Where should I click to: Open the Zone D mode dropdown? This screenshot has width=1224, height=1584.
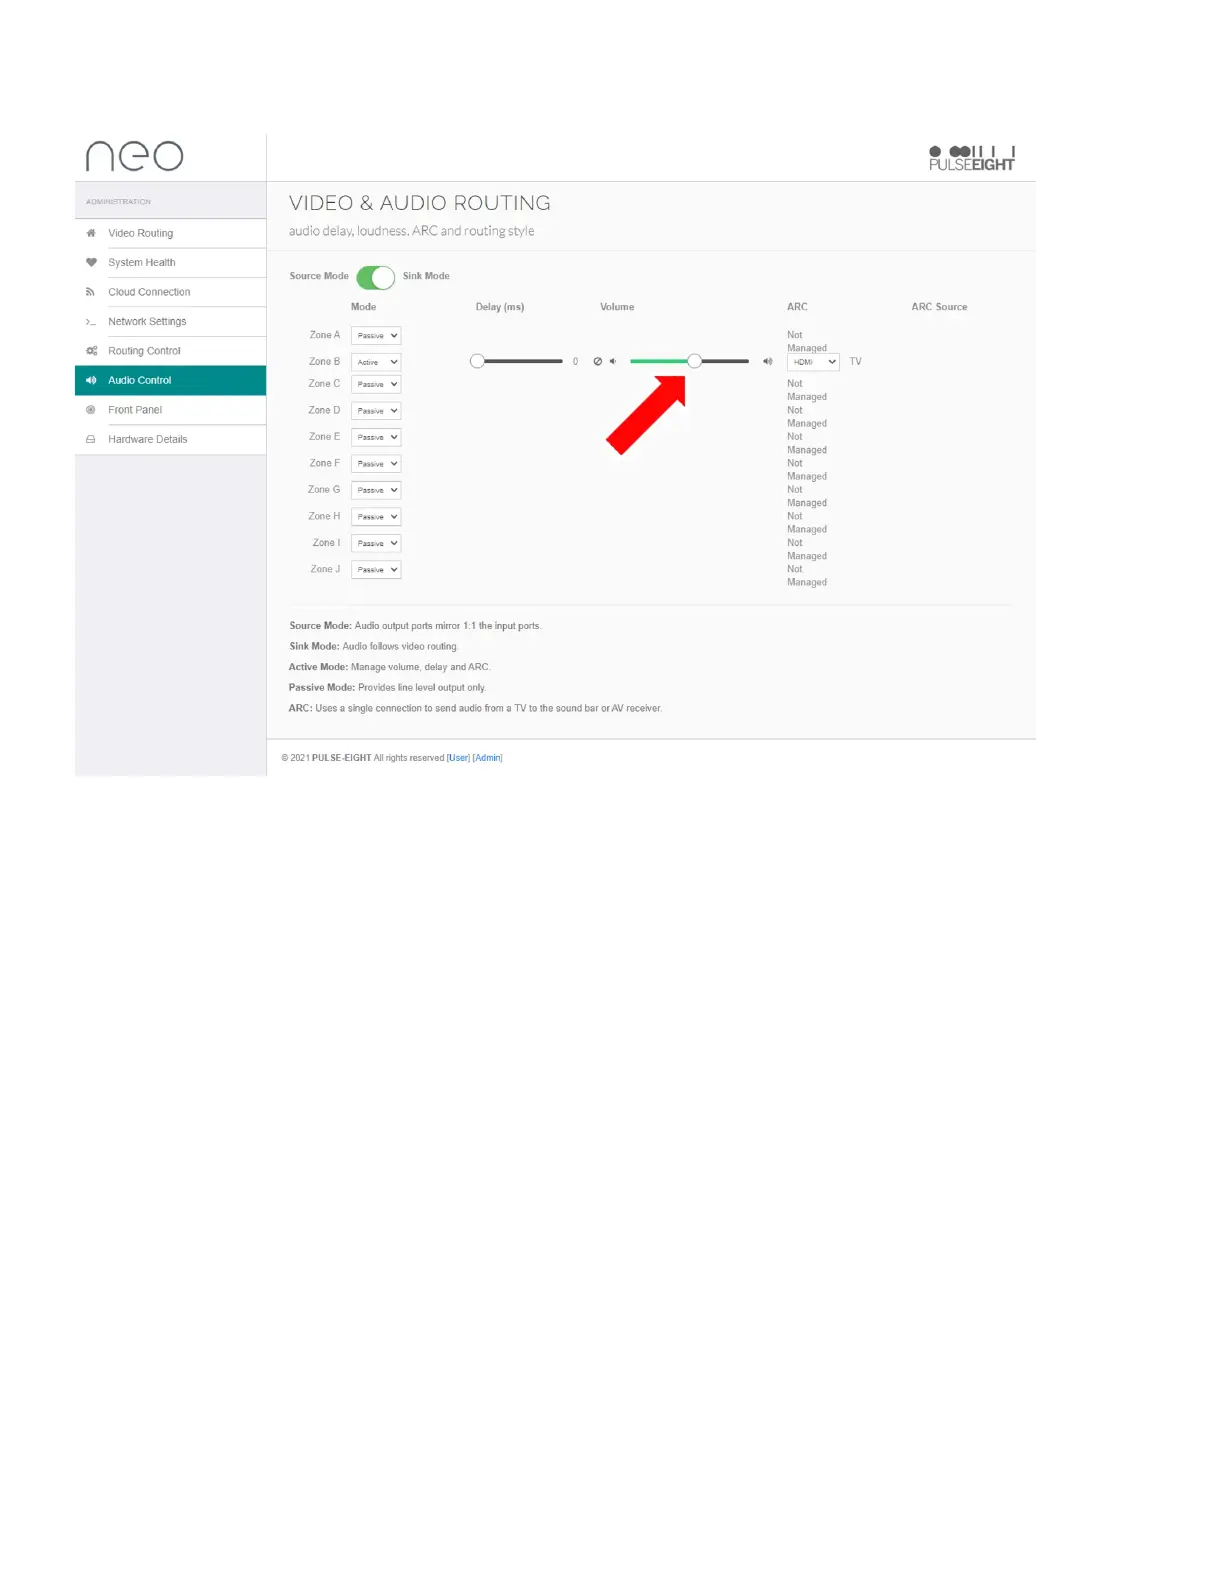(376, 411)
